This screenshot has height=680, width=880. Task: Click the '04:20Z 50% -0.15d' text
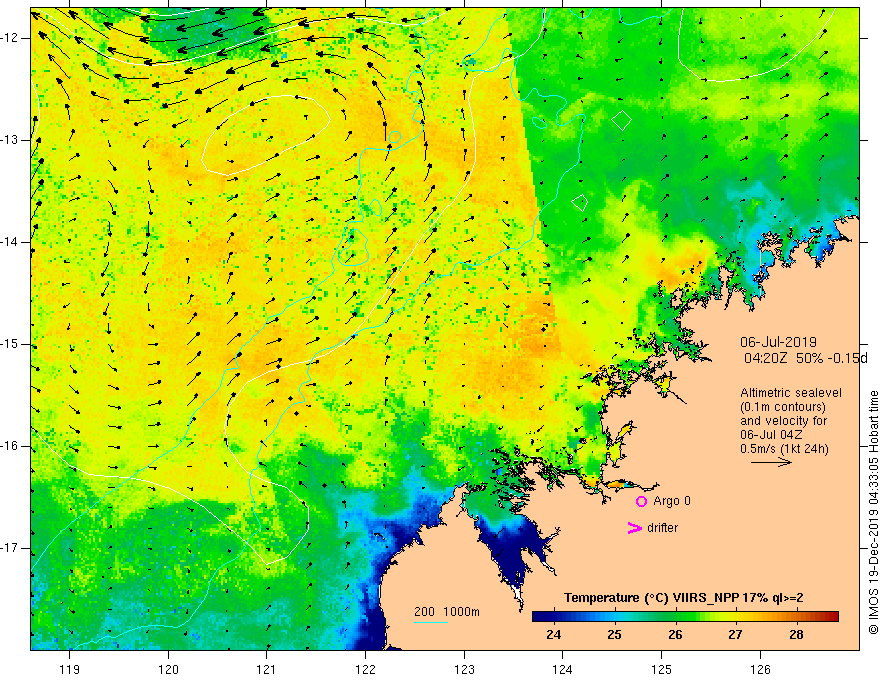pos(805,358)
